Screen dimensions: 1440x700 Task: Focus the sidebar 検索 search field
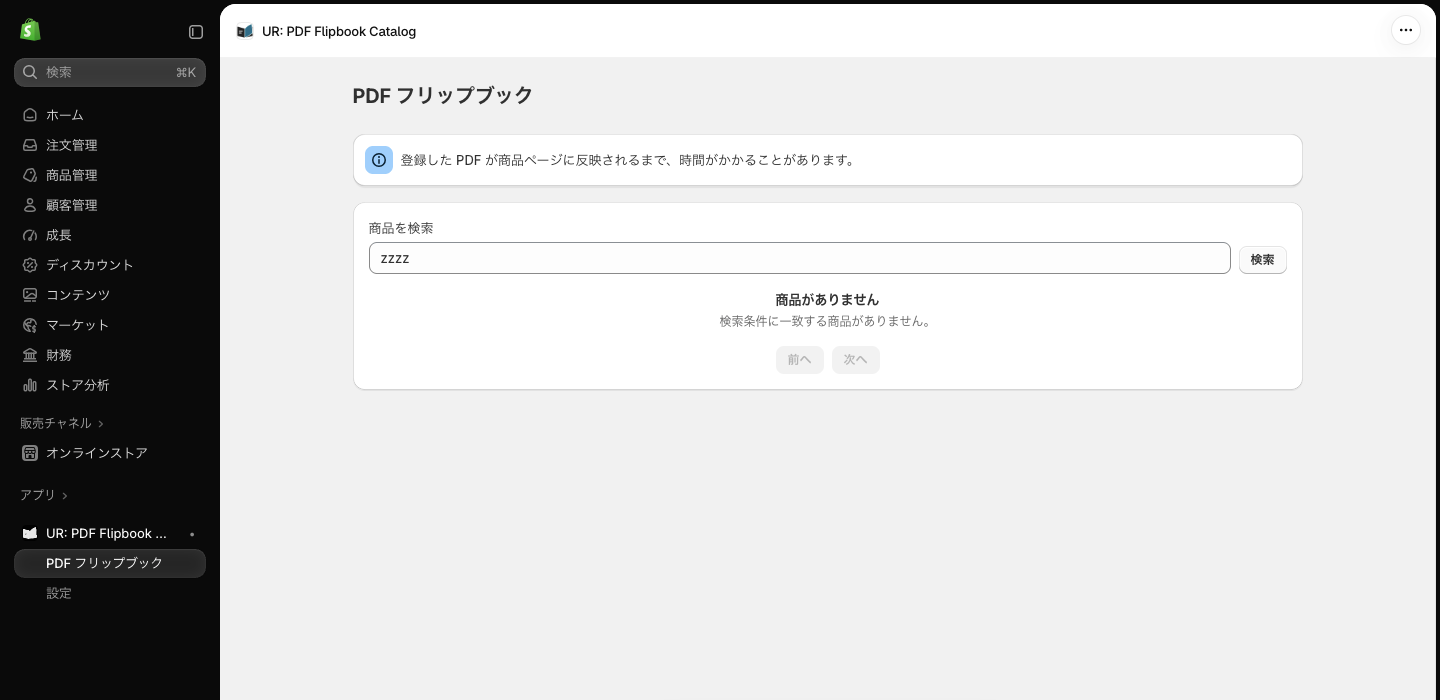coord(110,72)
